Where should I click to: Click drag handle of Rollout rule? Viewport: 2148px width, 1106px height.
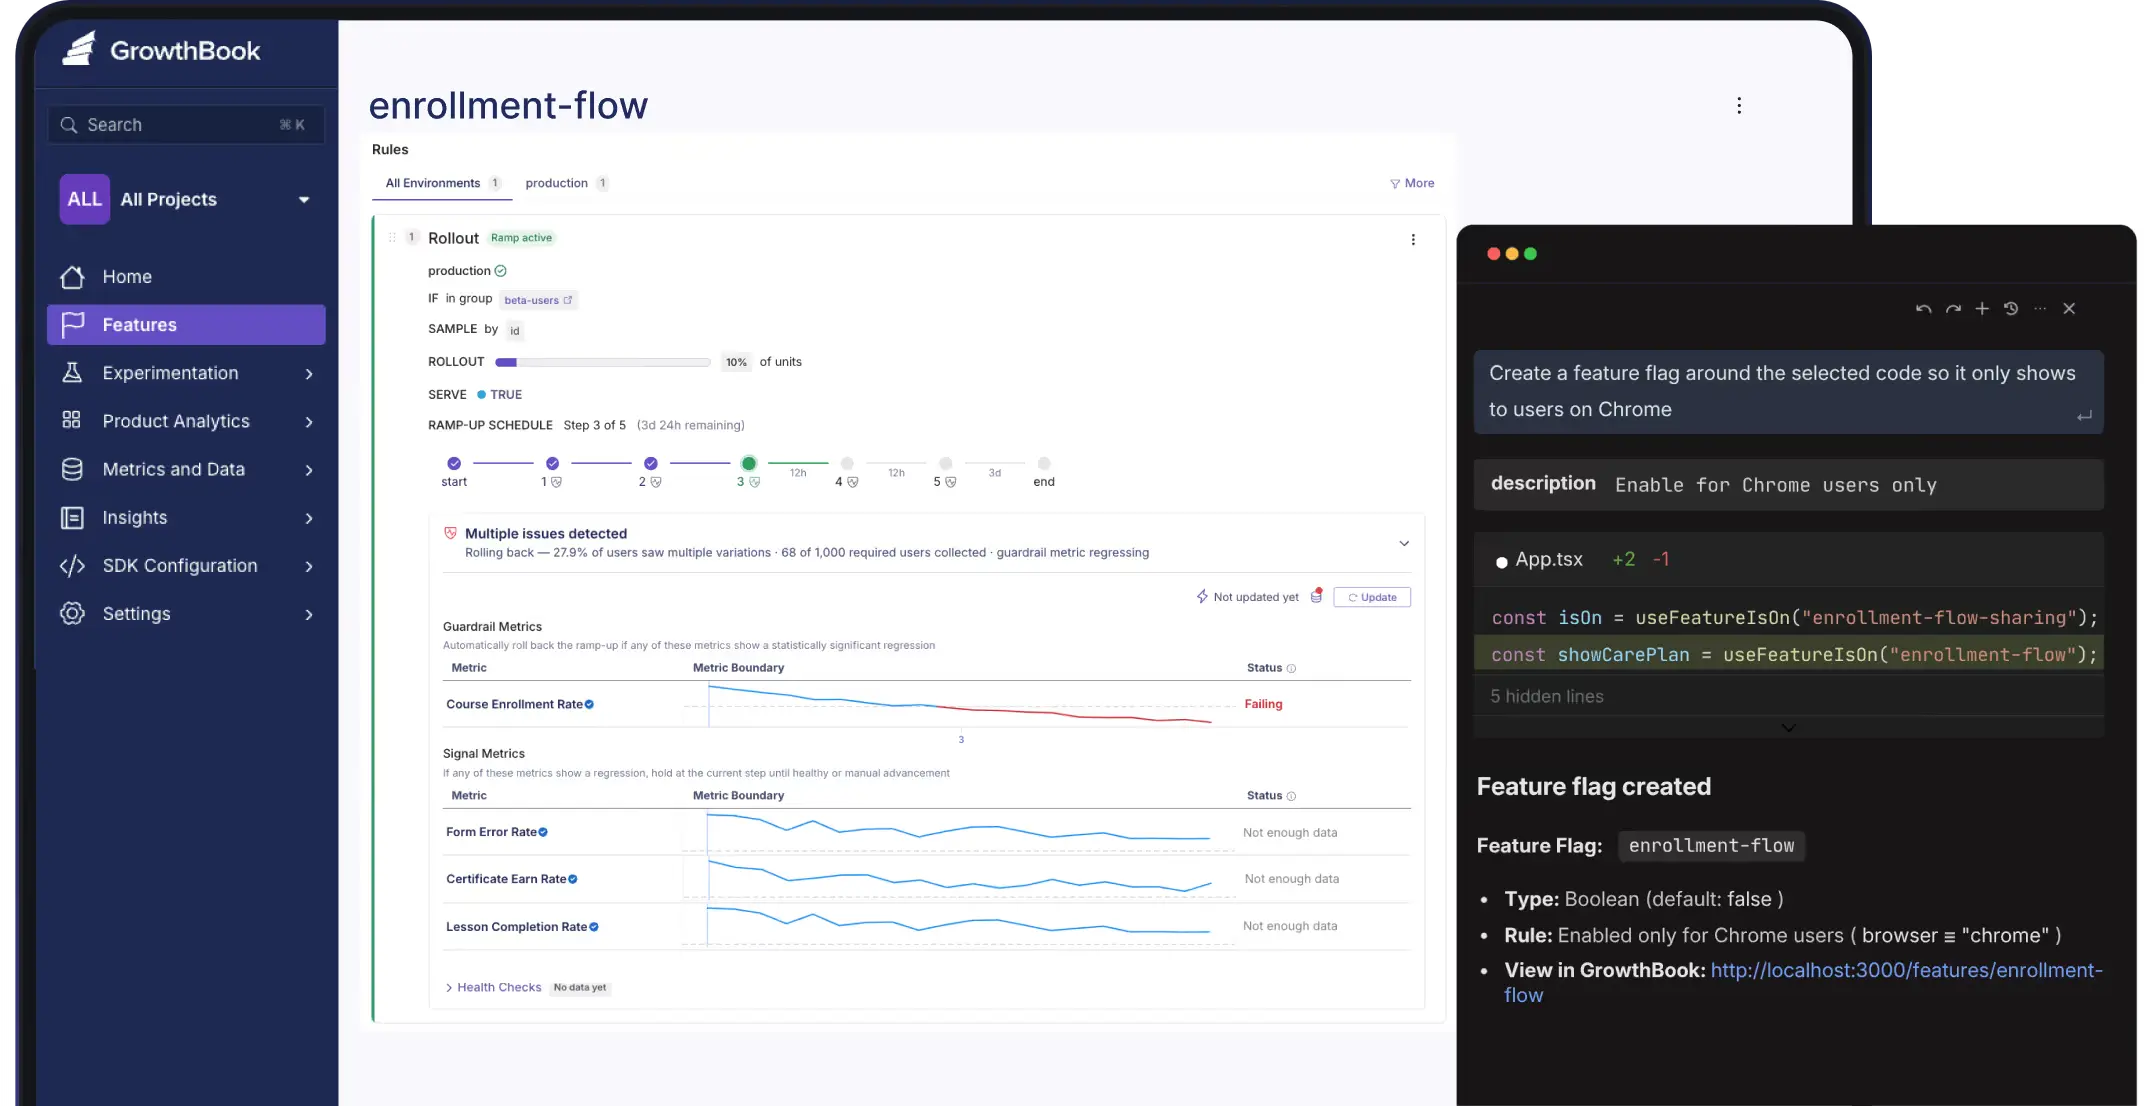[x=392, y=238]
